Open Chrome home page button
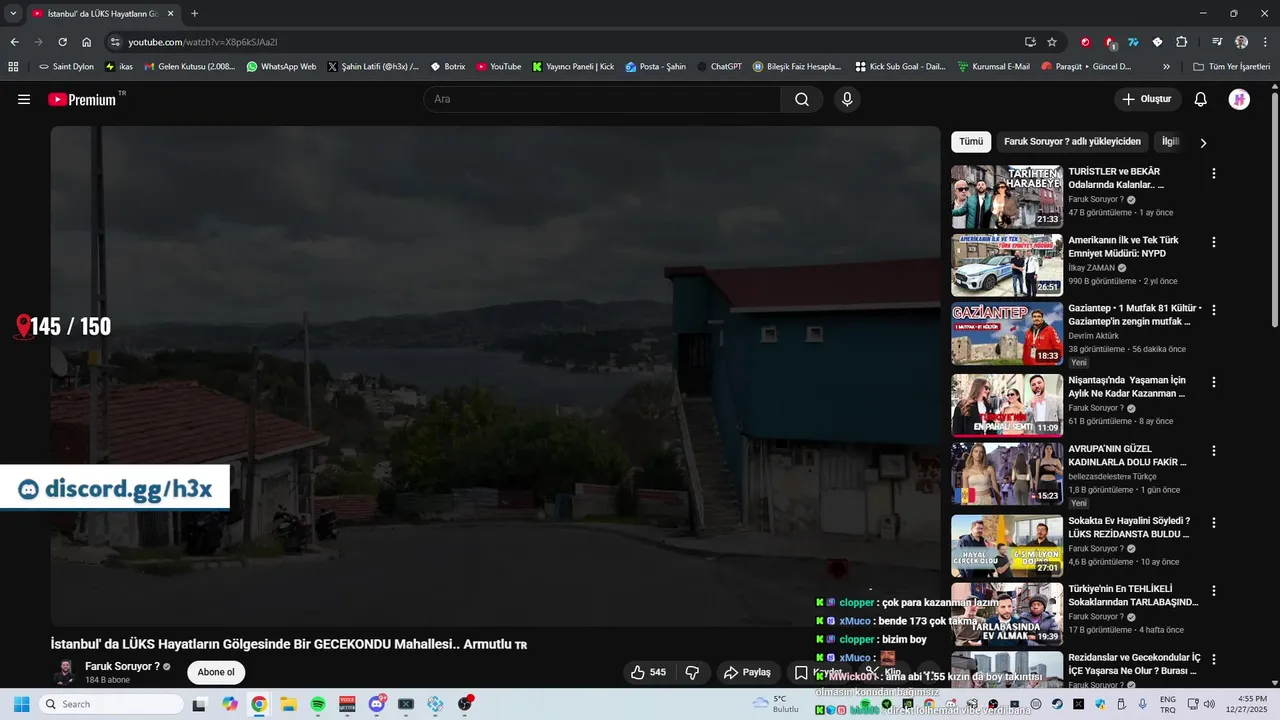The height and width of the screenshot is (720, 1280). click(x=86, y=42)
